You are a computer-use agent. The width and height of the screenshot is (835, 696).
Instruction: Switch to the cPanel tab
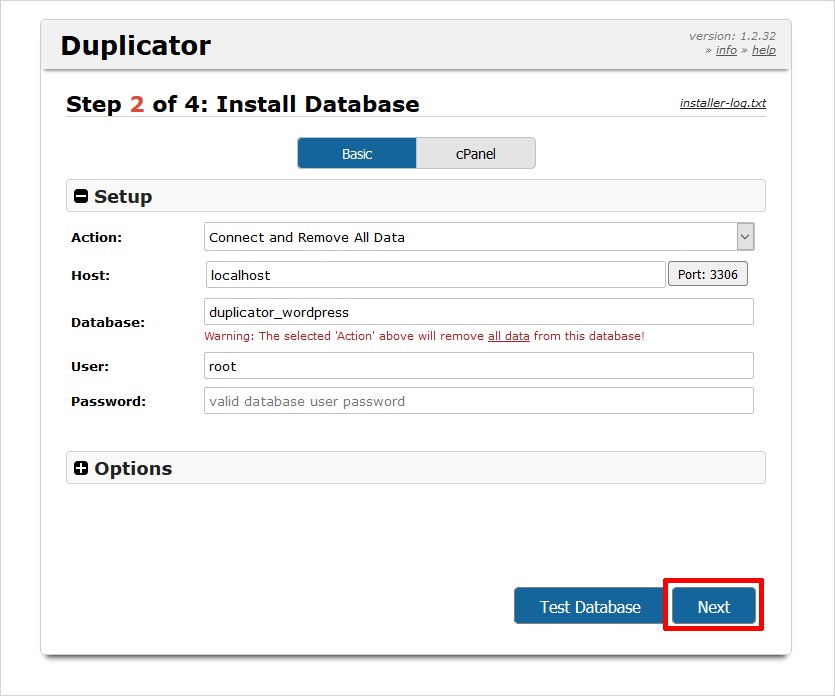click(476, 154)
